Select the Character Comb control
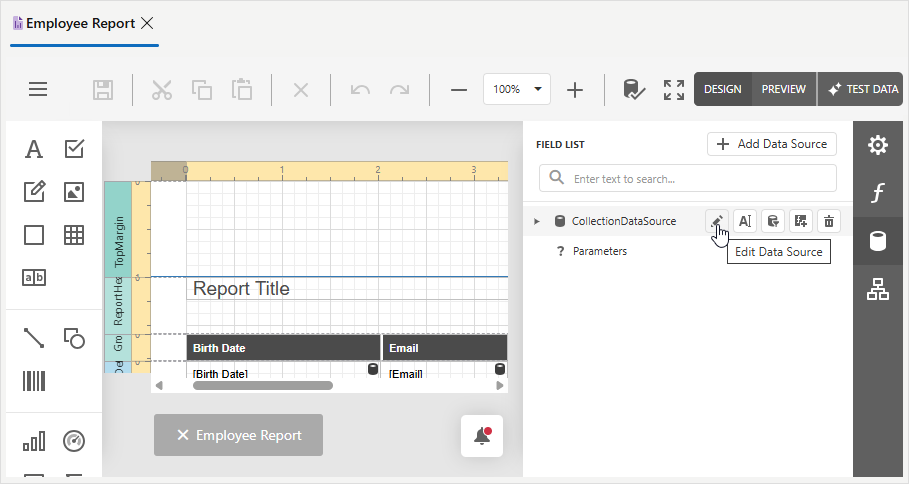 pos(34,278)
